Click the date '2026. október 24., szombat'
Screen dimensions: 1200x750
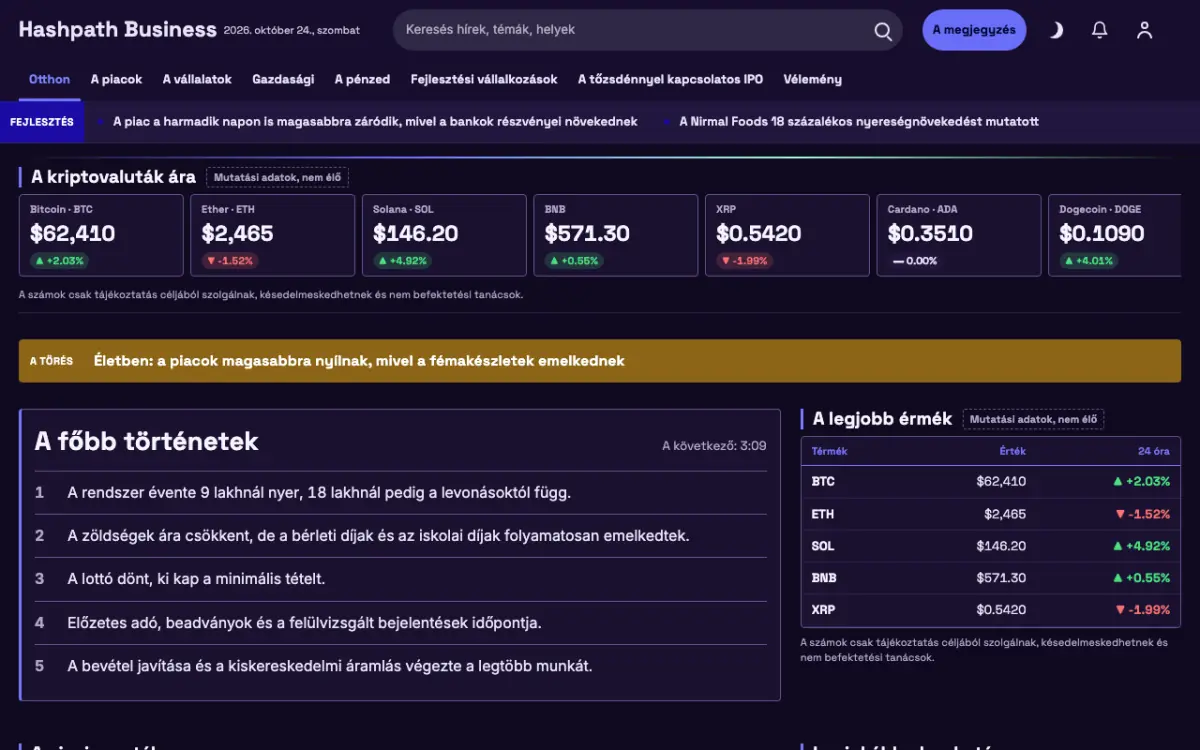coord(292,31)
